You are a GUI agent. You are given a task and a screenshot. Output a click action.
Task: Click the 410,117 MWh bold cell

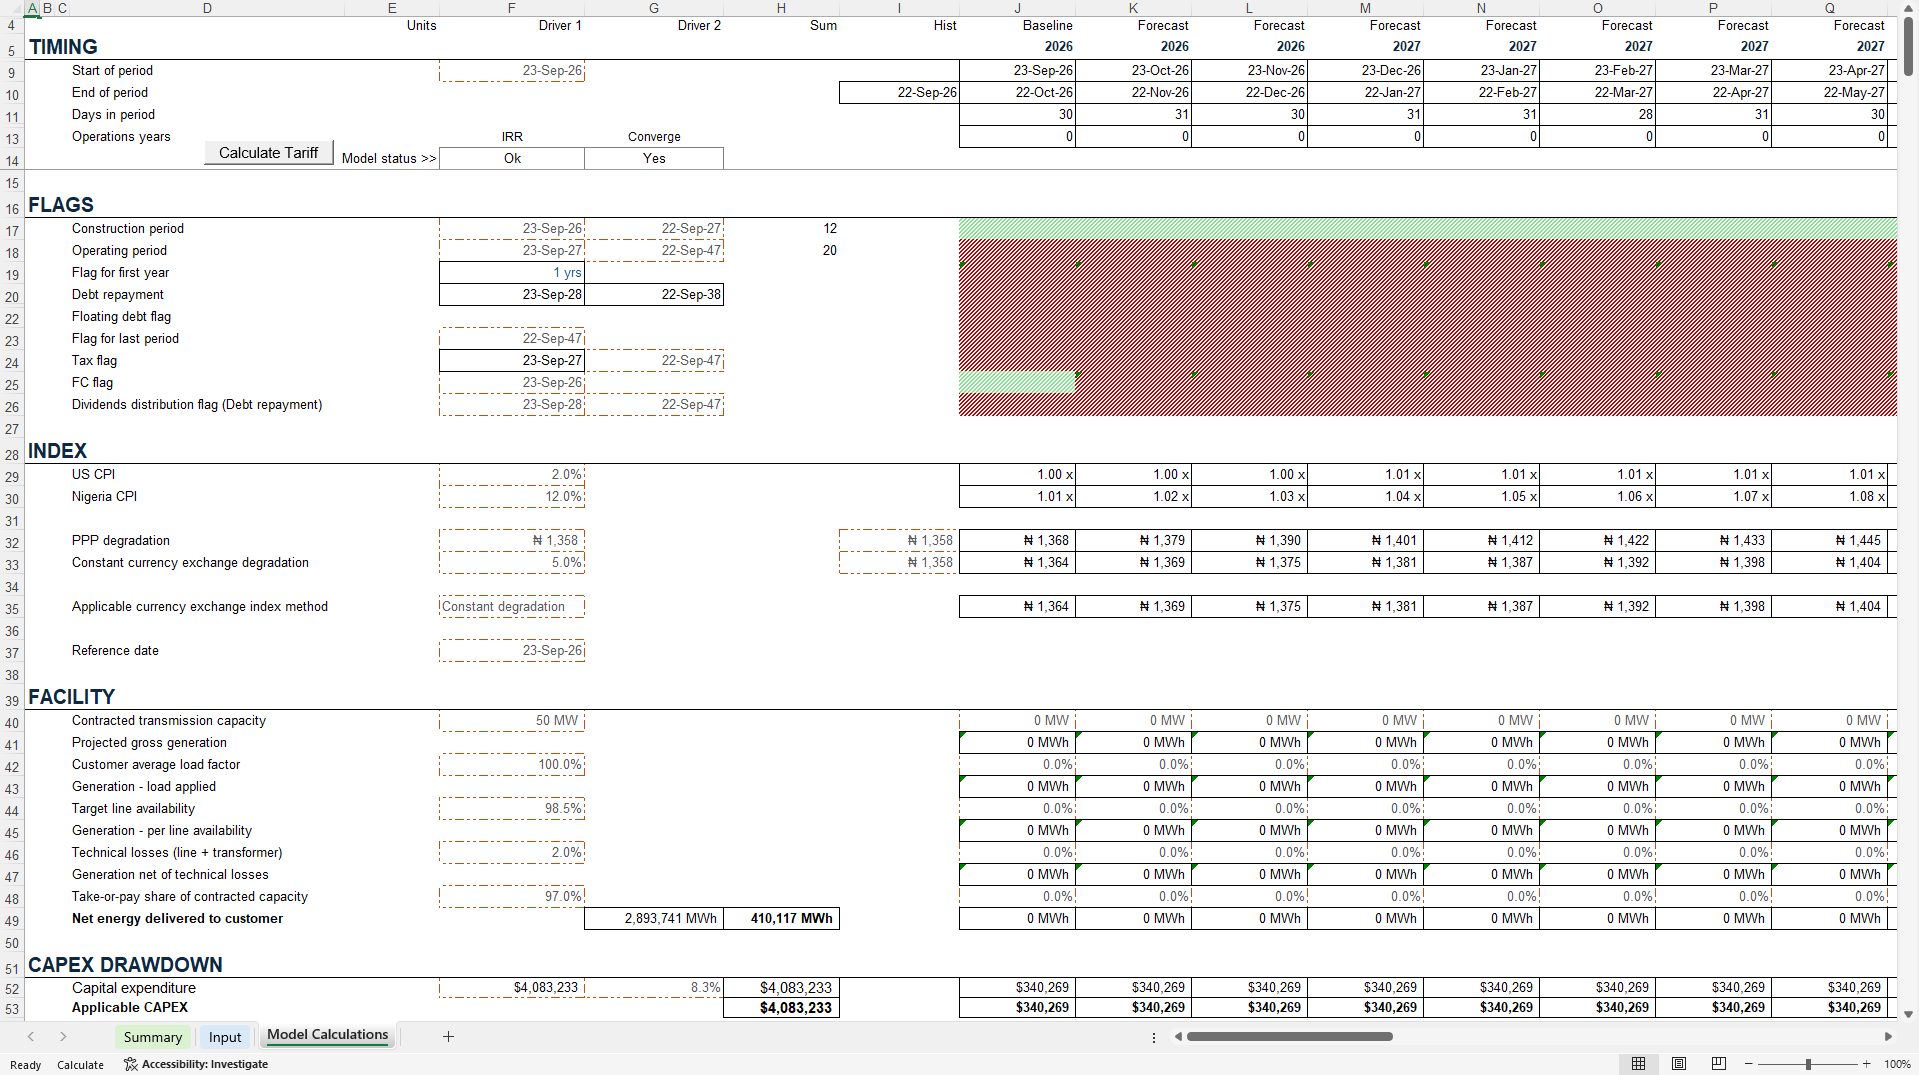(x=782, y=919)
